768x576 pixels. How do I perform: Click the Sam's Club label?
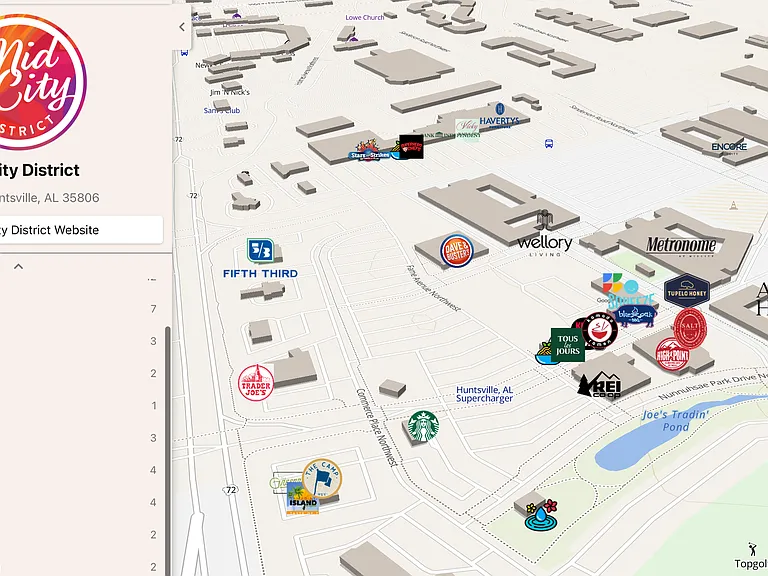tap(222, 111)
